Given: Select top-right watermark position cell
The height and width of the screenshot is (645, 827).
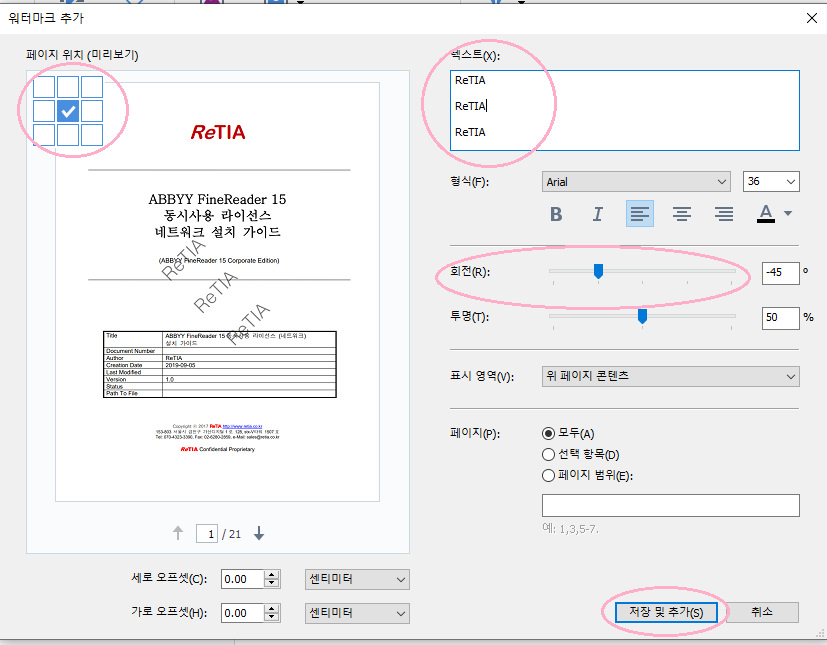Looking at the screenshot, I should click(x=92, y=87).
